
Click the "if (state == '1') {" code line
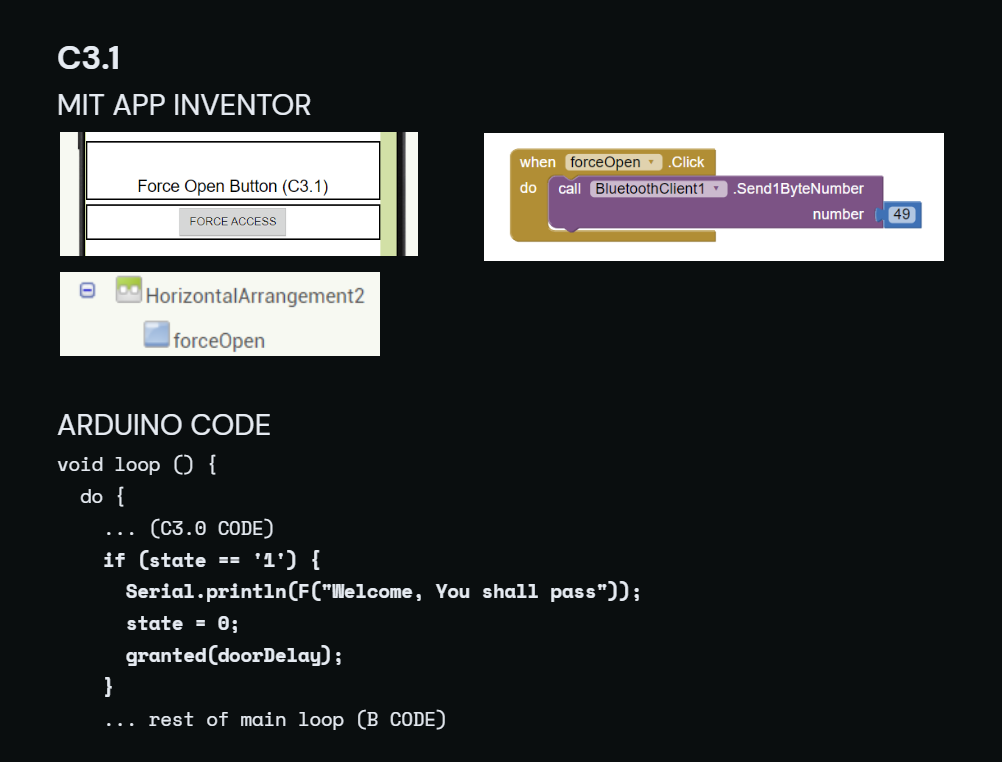pos(212,561)
